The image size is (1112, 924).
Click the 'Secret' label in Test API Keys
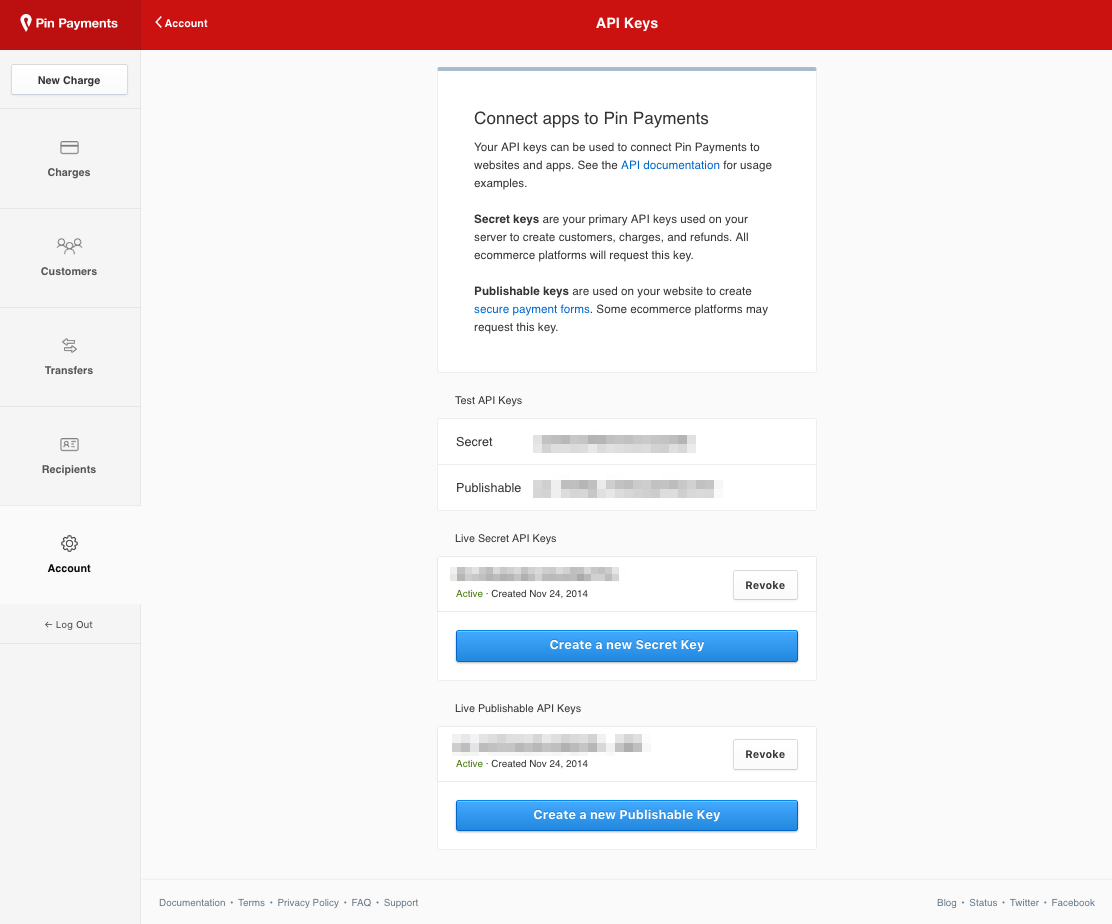click(474, 442)
